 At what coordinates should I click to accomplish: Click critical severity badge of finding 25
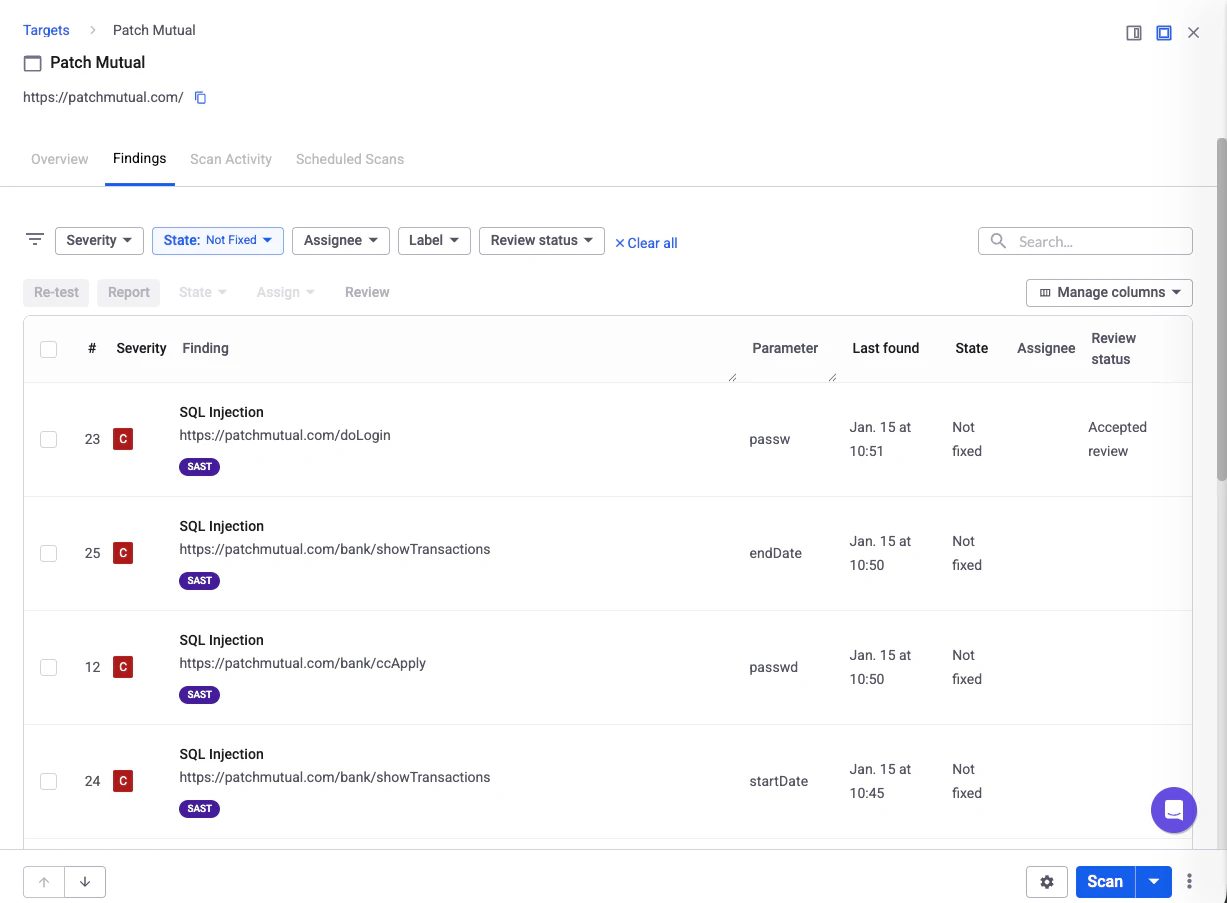click(x=123, y=553)
